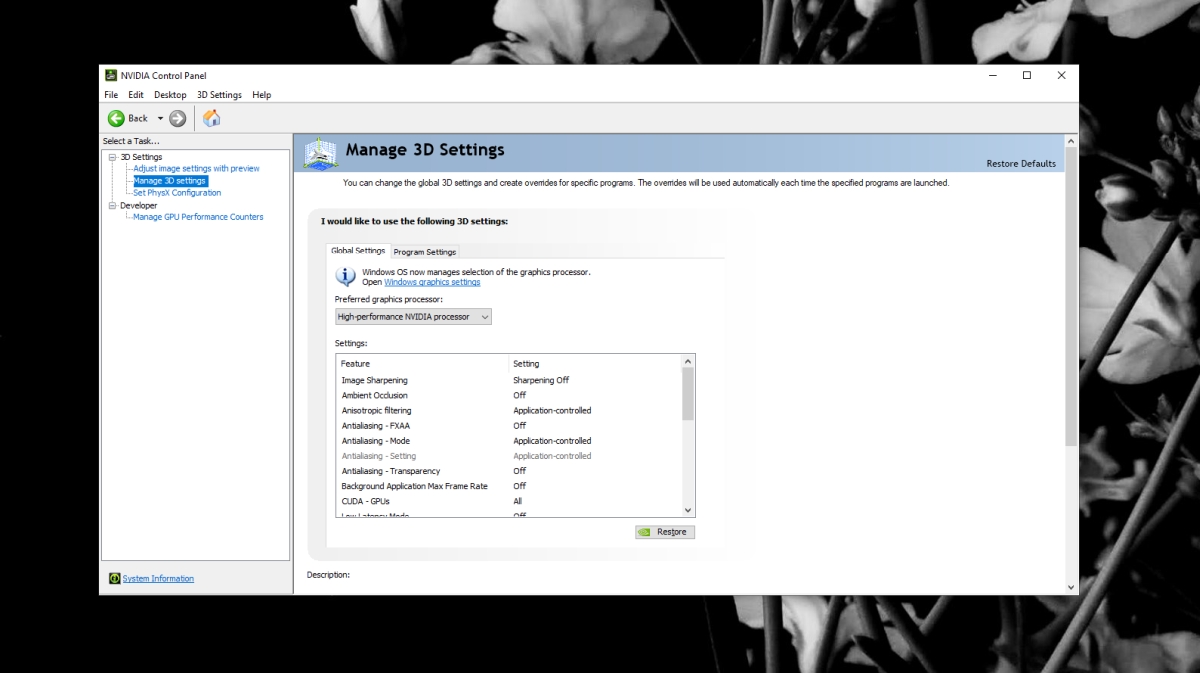This screenshot has width=1200, height=673.
Task: Click settings list scroll-down arrow
Action: coord(688,510)
